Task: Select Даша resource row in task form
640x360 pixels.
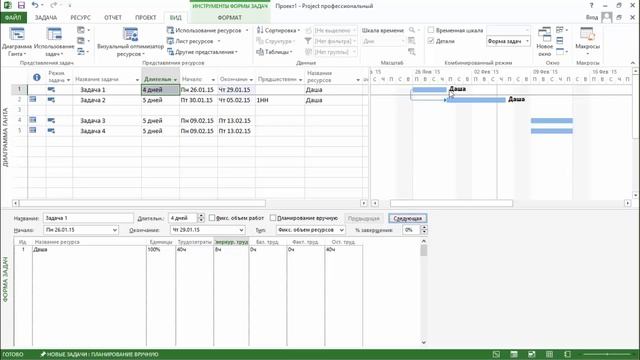Action: pyautogui.click(x=188, y=249)
